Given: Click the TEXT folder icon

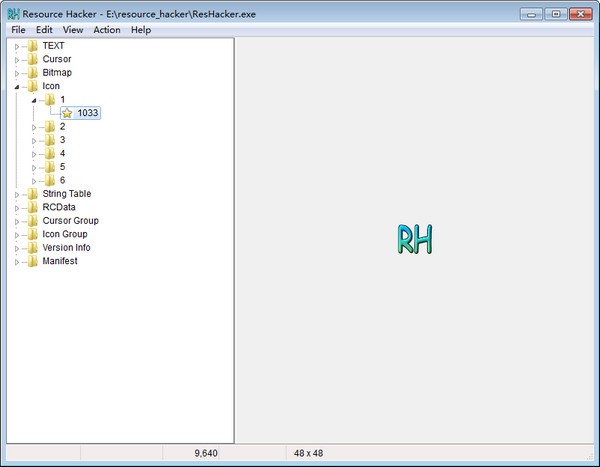Looking at the screenshot, I should pos(32,46).
